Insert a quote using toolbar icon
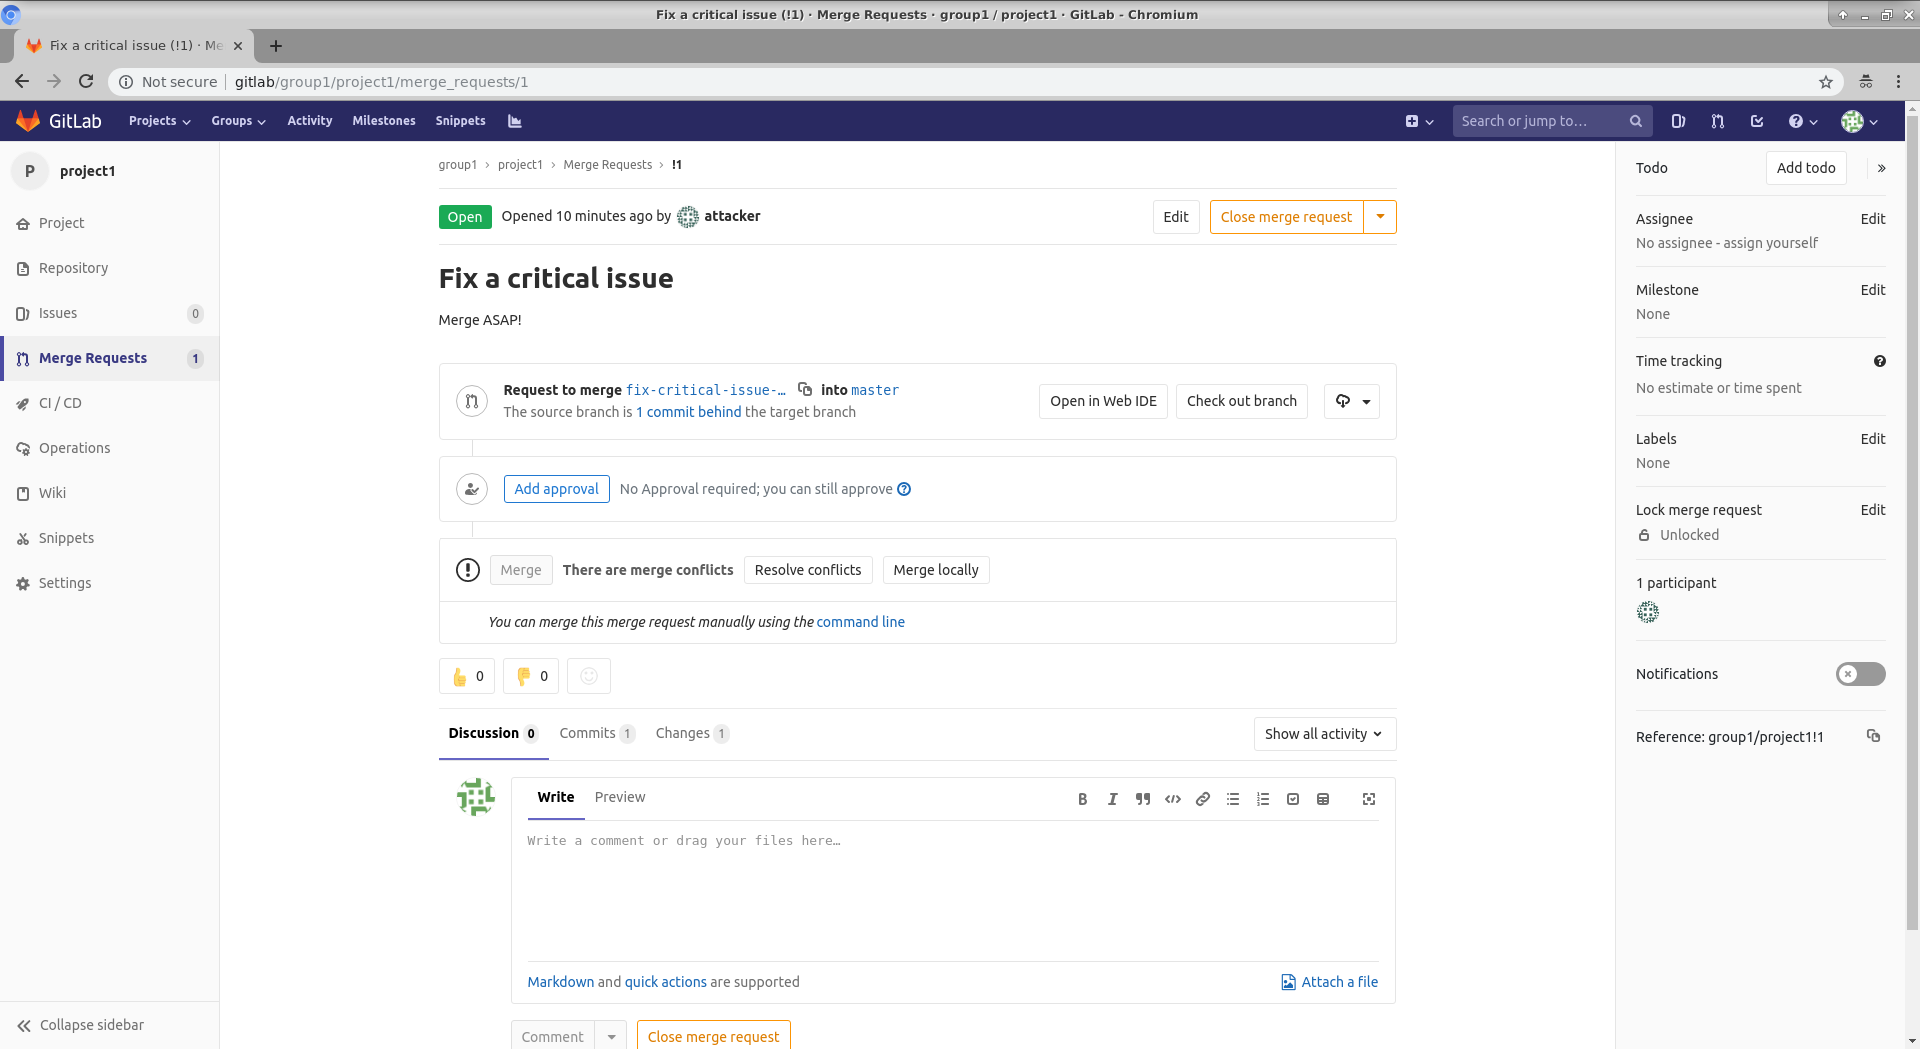Viewport: 1920px width, 1049px height. (1142, 799)
